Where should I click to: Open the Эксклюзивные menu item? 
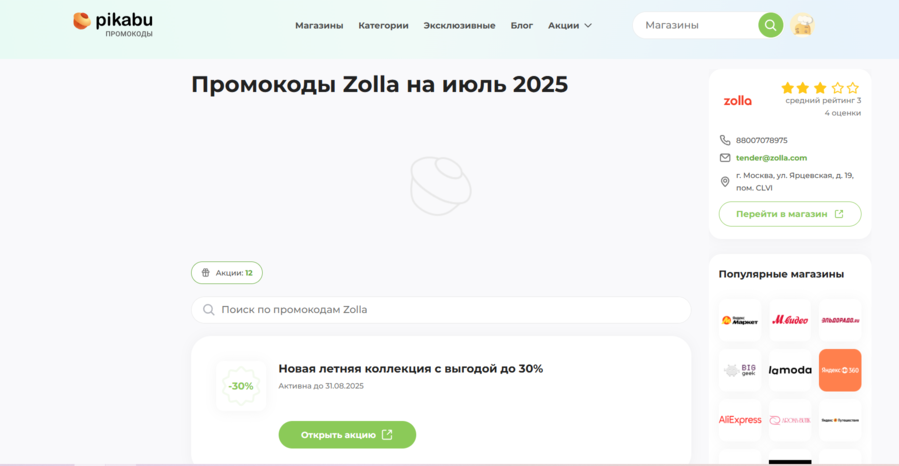coord(459,25)
